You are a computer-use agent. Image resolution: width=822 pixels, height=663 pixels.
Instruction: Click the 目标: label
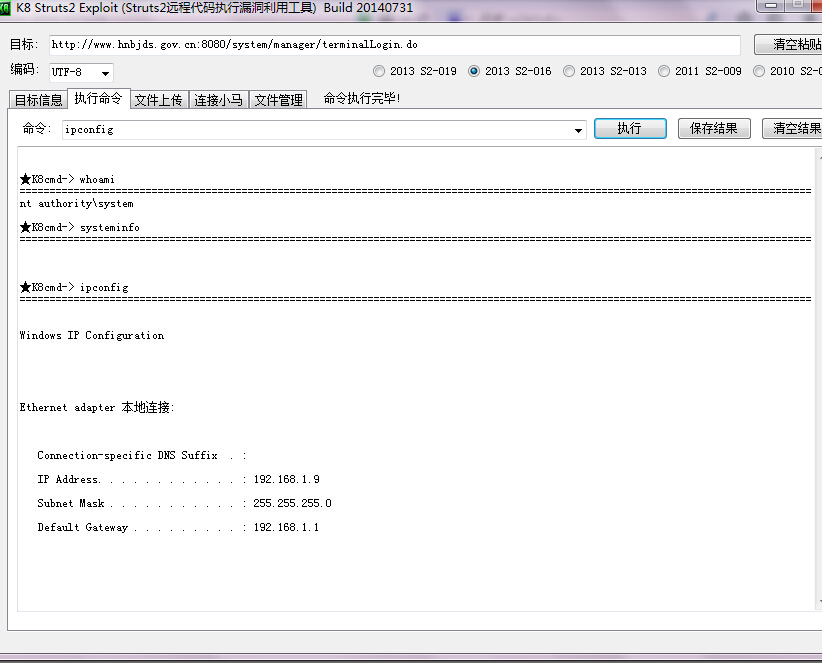pyautogui.click(x=24, y=44)
